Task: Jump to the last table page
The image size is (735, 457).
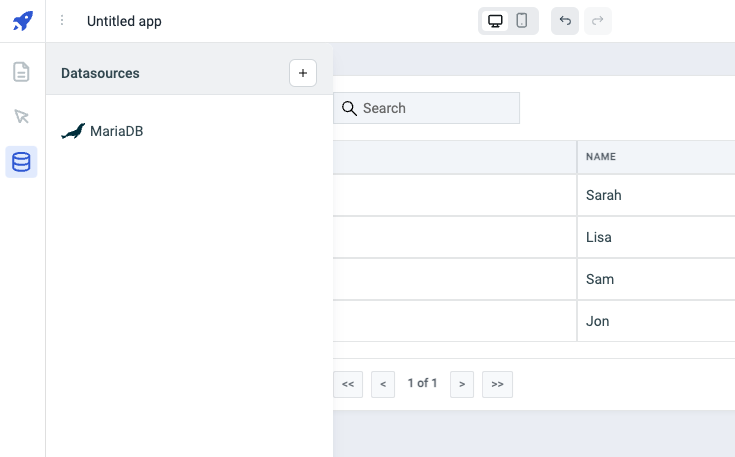Action: pos(497,384)
